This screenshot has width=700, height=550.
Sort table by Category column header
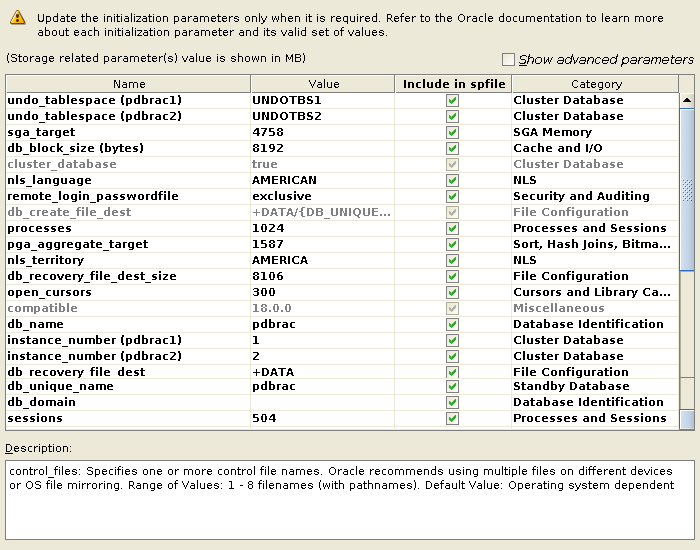click(x=596, y=84)
